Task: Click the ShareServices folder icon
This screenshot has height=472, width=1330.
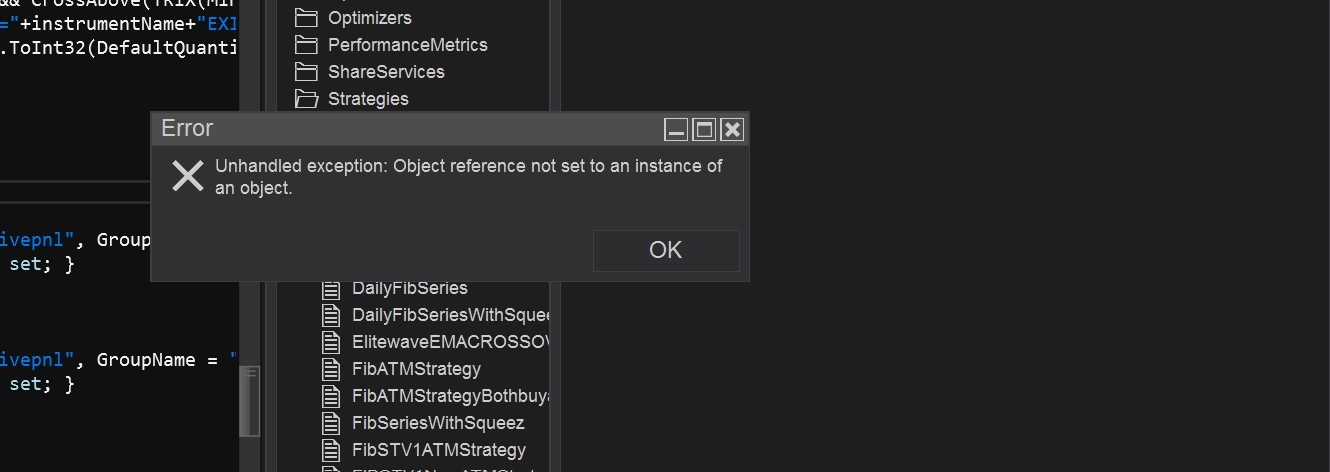Action: [x=306, y=72]
